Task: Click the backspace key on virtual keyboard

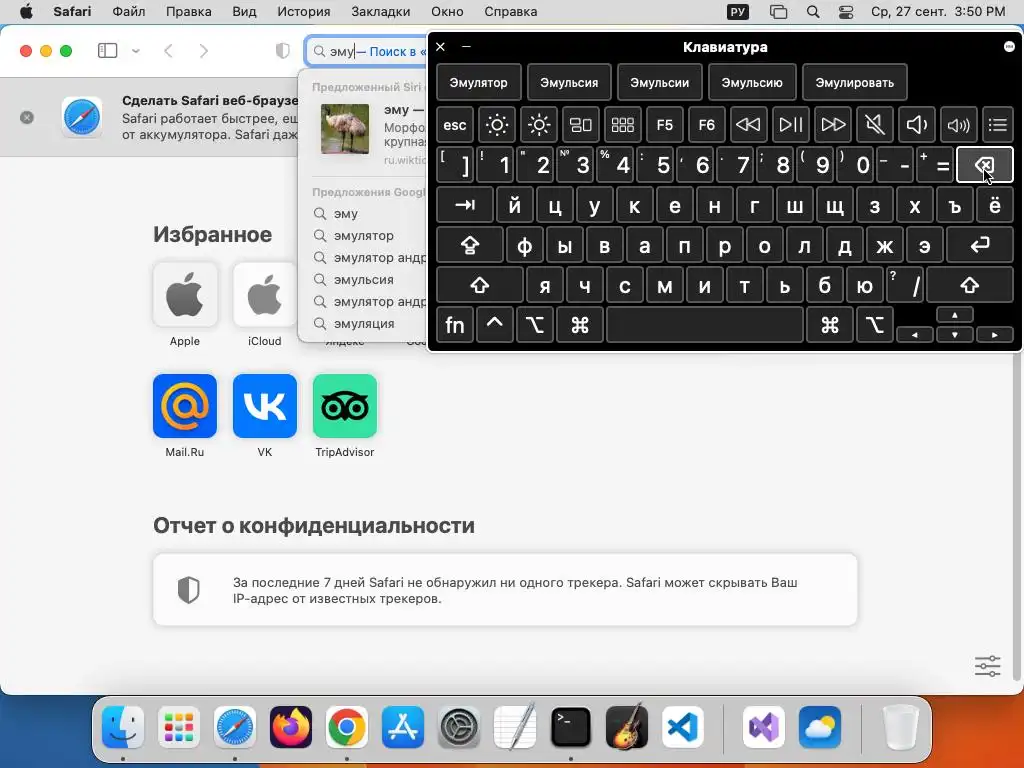Action: [x=984, y=165]
